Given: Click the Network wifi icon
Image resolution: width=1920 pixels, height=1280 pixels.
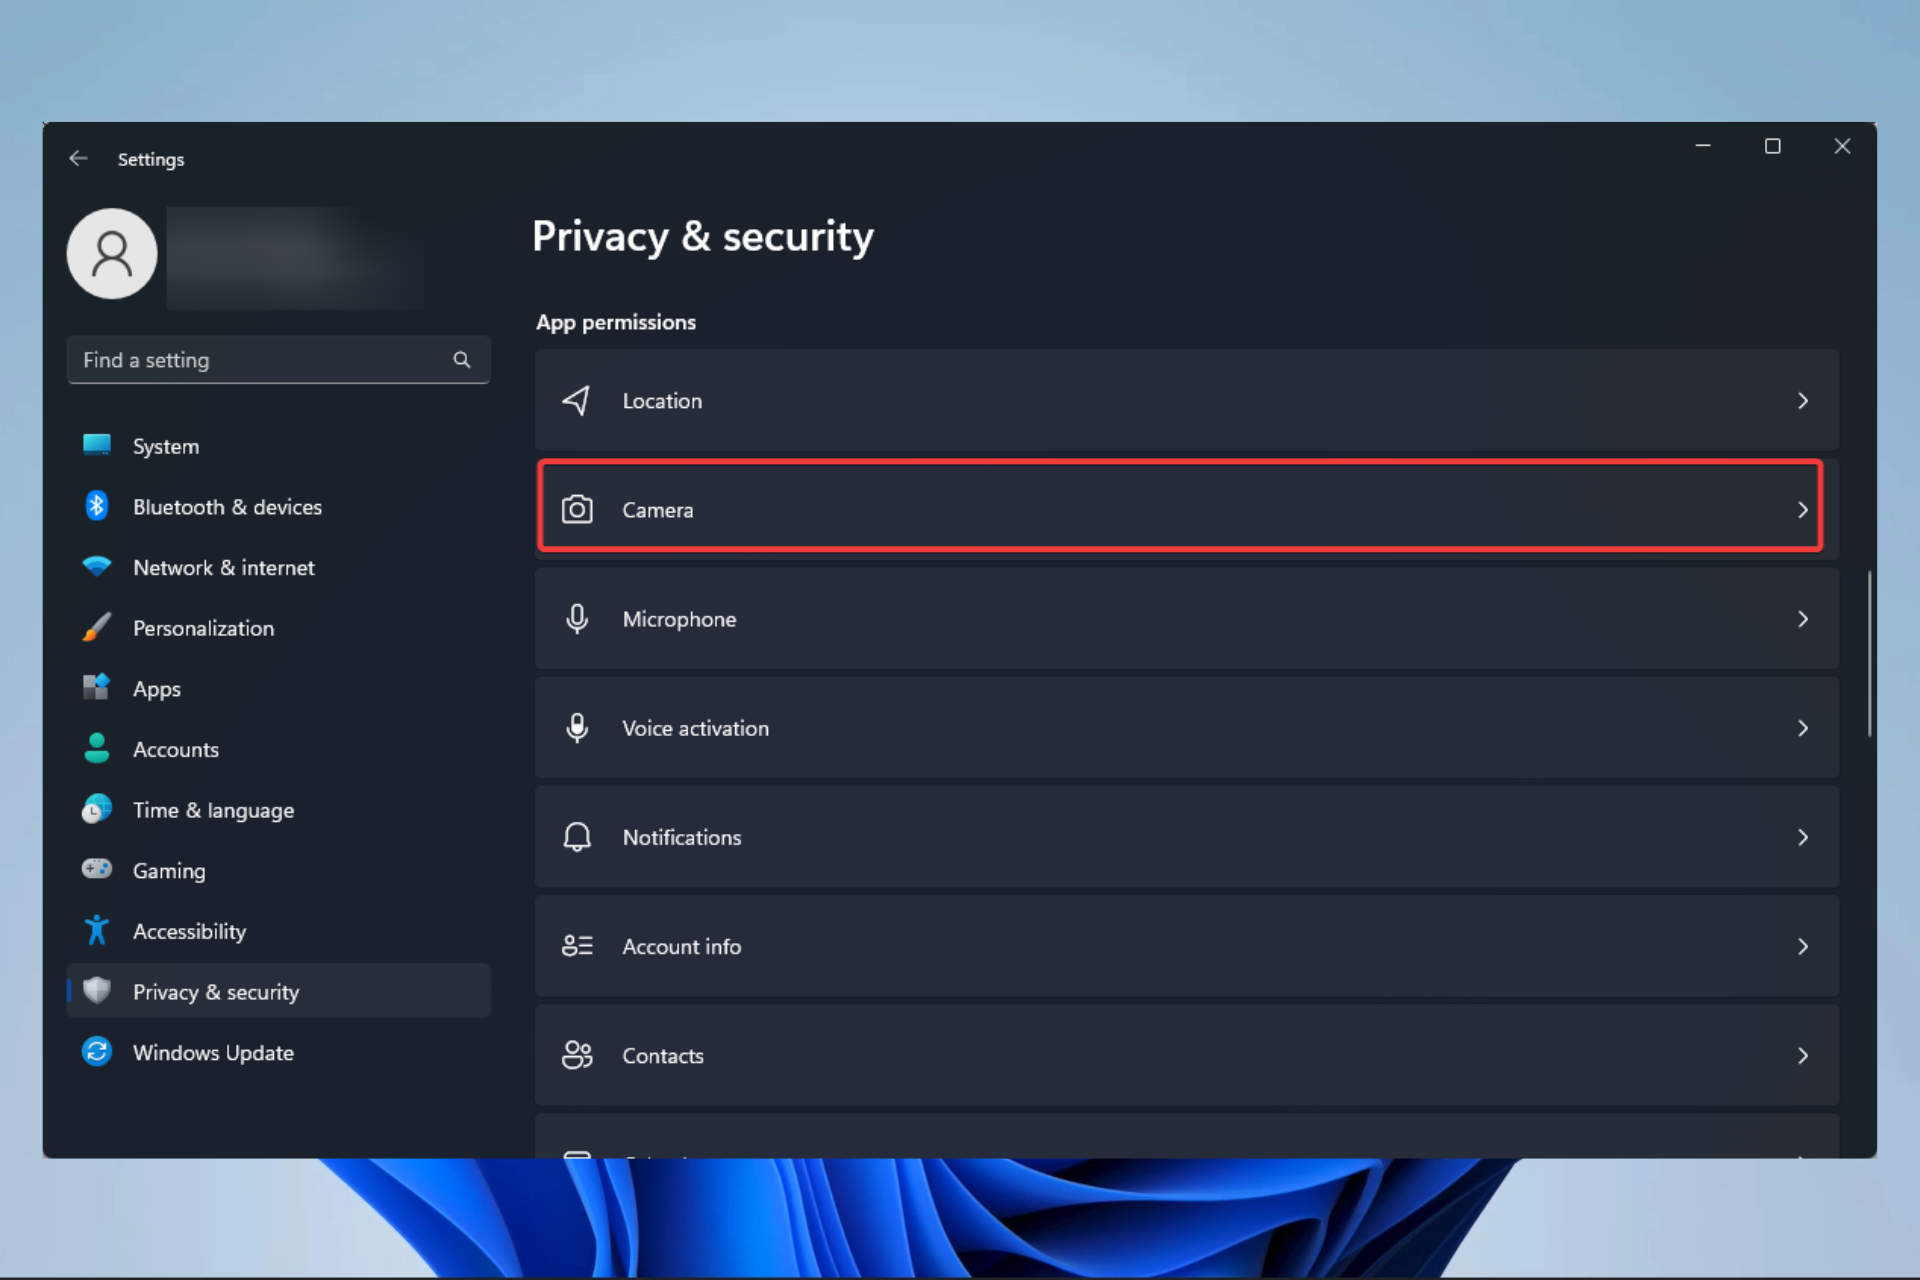Looking at the screenshot, I should pos(97,567).
